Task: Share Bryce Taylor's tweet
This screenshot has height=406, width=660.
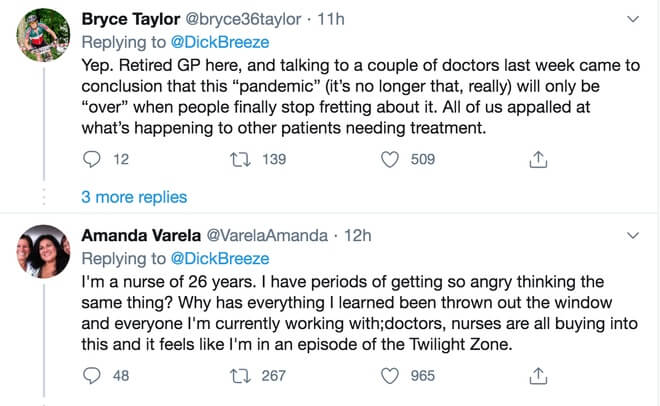Action: 538,159
